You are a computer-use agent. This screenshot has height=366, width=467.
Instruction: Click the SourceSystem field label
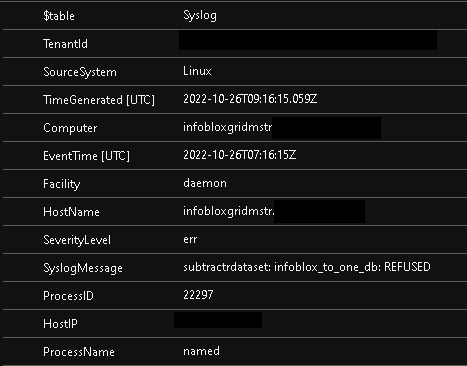(x=80, y=72)
